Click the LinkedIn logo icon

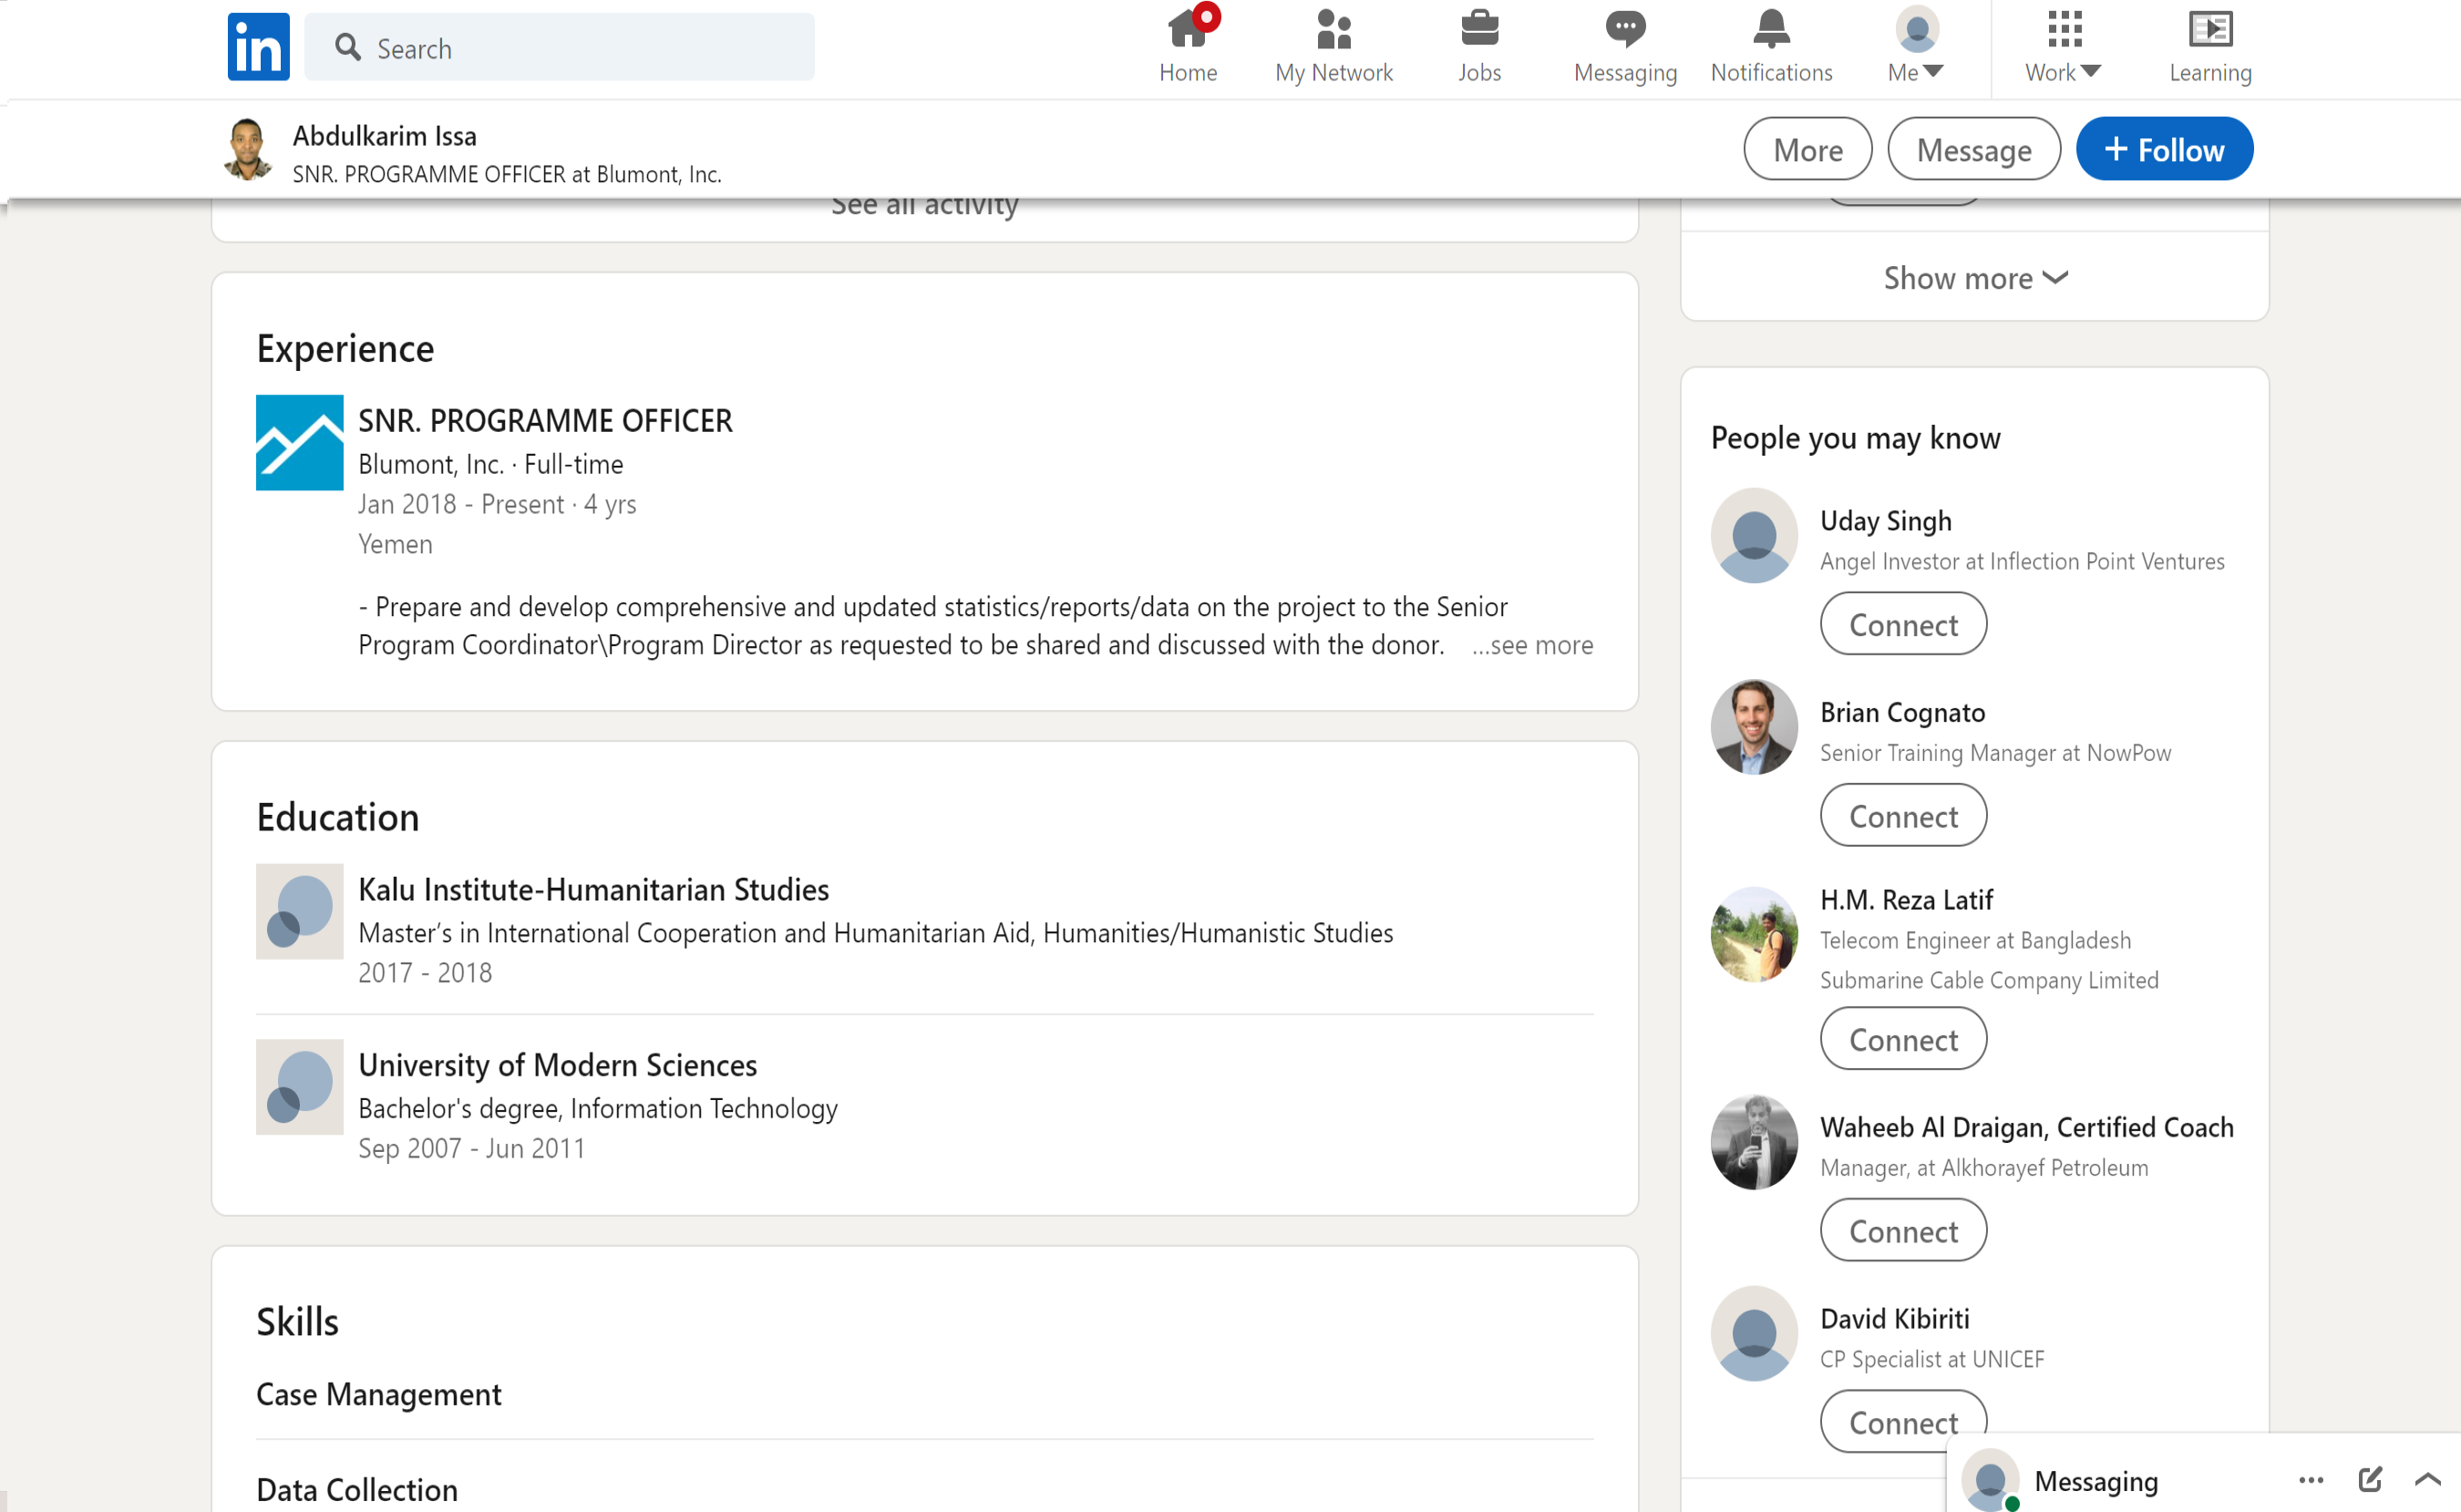258,47
